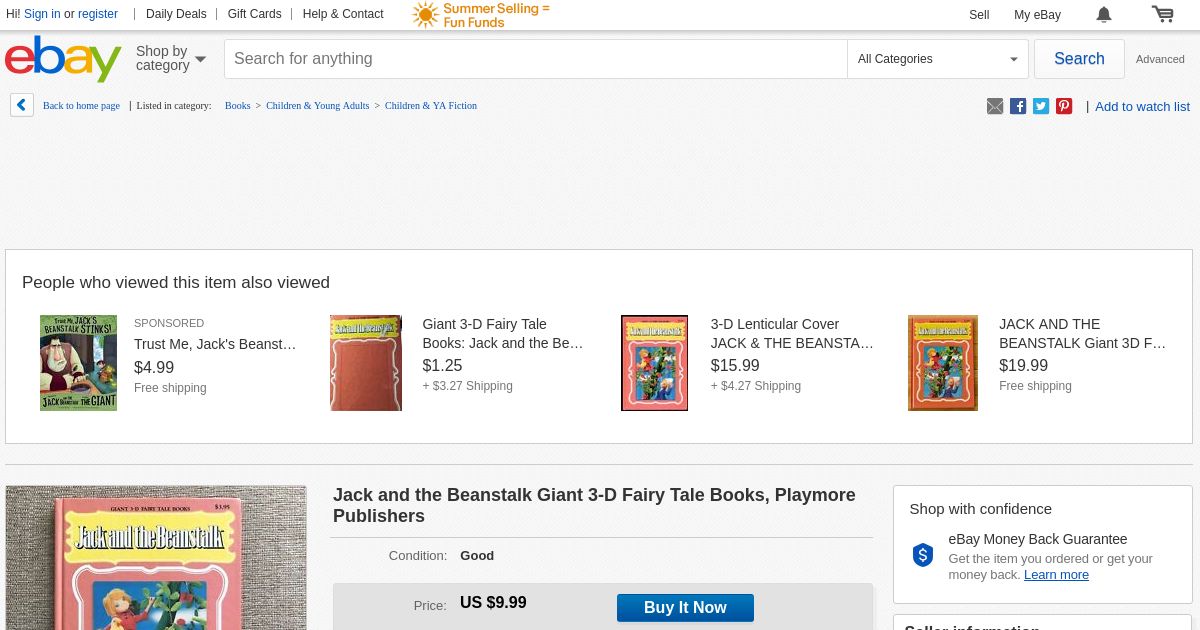Expand the Shop by category menu

[170, 59]
